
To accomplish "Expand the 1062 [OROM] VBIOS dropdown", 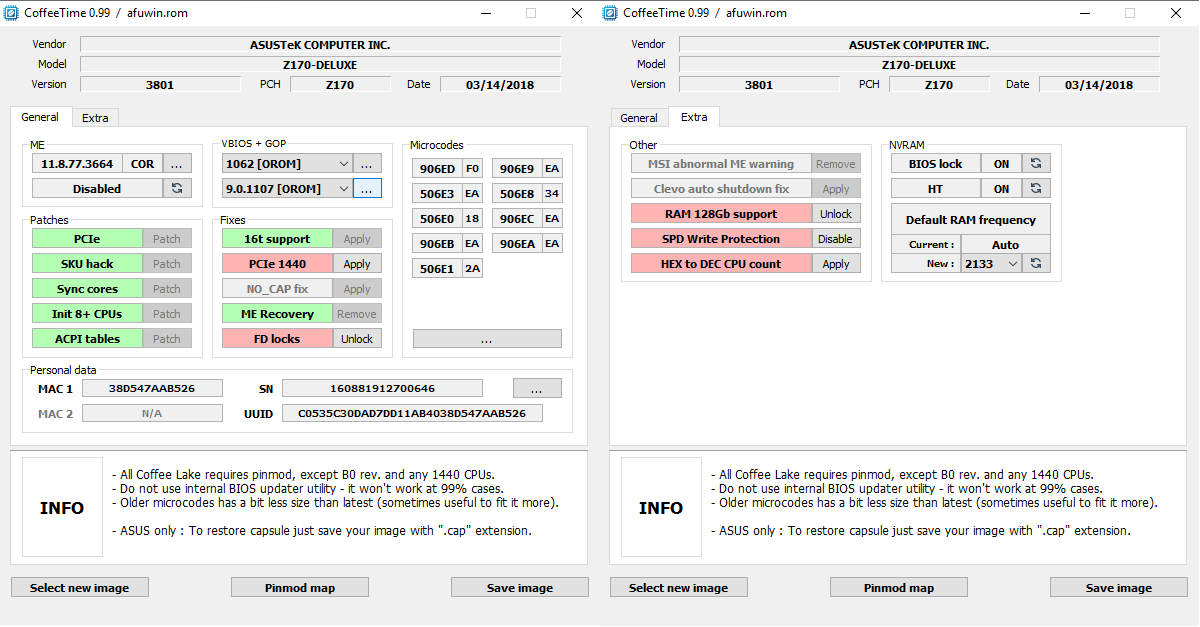I will tap(343, 163).
